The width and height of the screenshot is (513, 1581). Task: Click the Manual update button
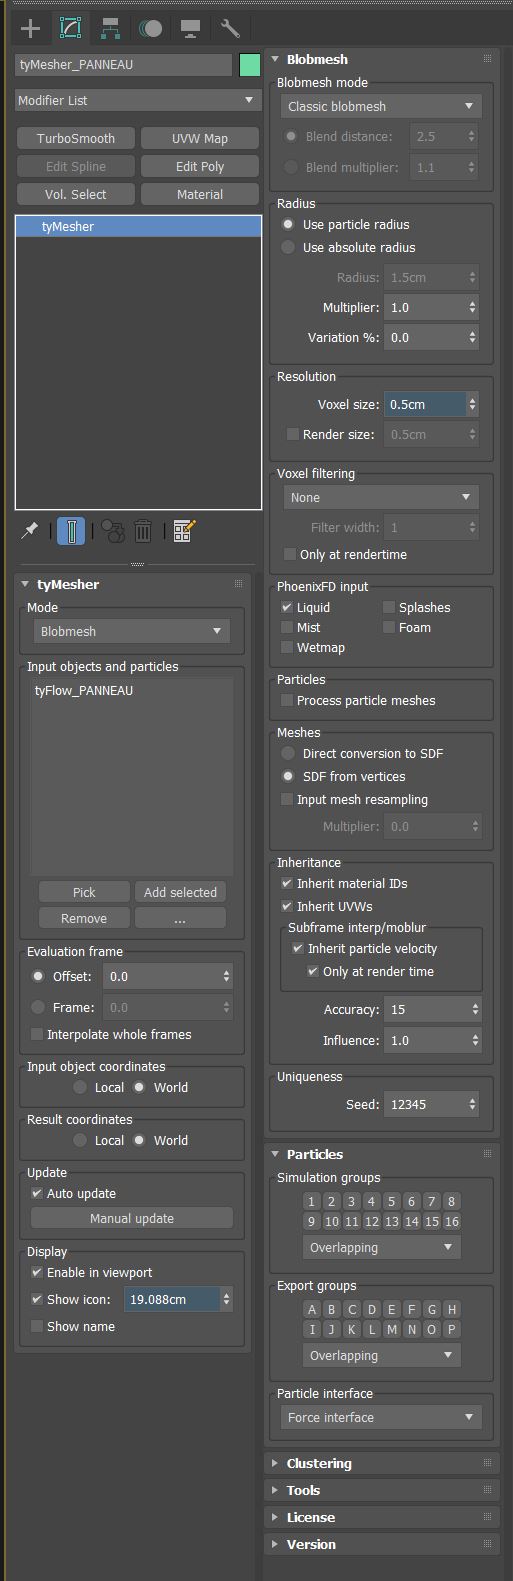(x=132, y=1218)
